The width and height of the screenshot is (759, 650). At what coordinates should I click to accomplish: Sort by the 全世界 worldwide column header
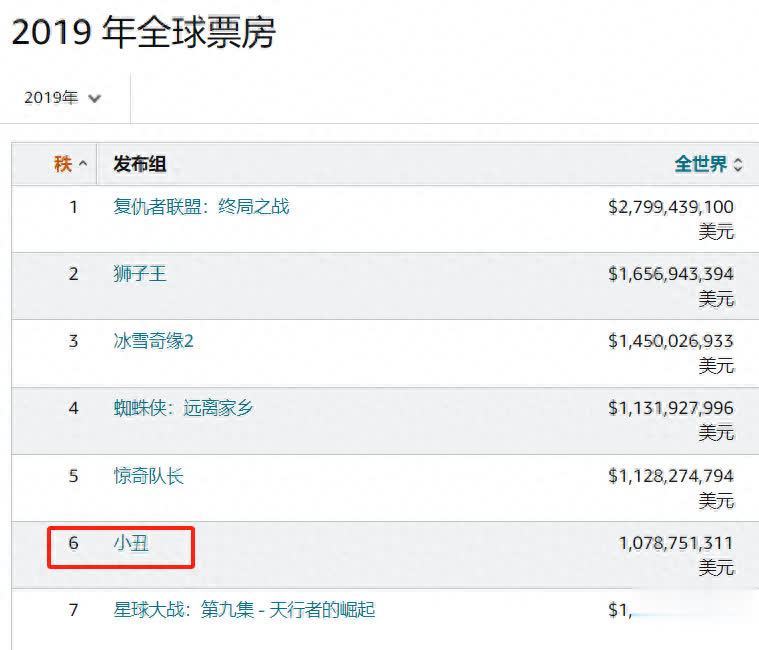(708, 164)
